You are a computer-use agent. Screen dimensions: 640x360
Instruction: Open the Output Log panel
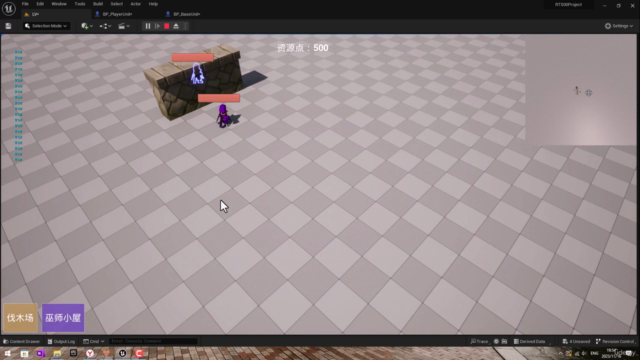click(x=61, y=341)
